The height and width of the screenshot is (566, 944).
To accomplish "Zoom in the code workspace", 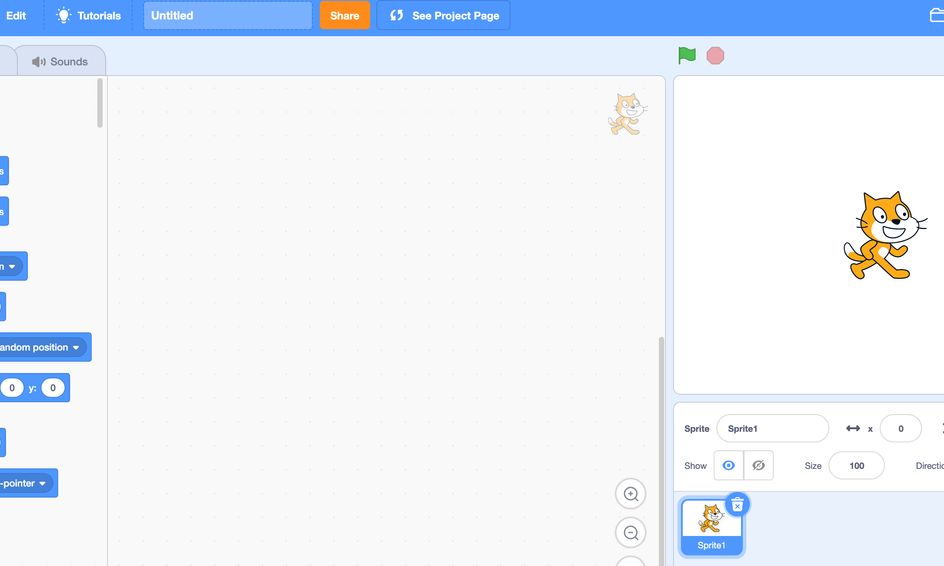I will pos(630,494).
